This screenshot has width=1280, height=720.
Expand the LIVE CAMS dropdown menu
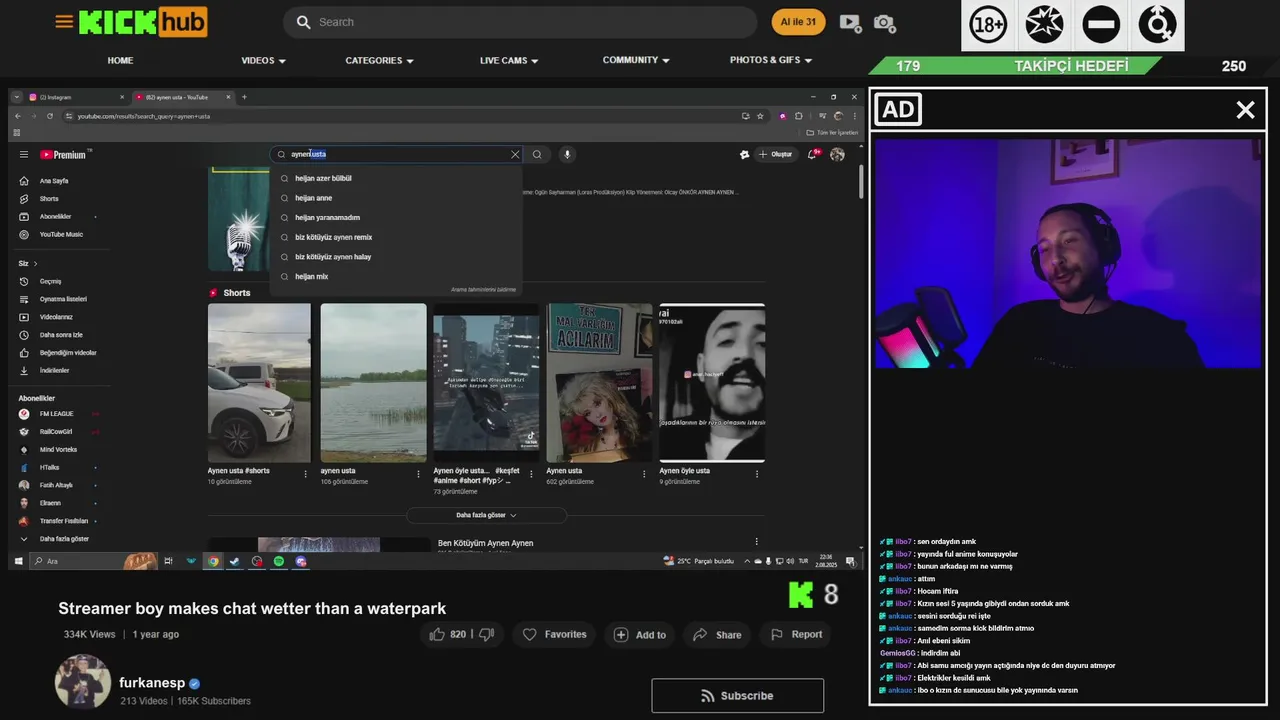pos(509,60)
